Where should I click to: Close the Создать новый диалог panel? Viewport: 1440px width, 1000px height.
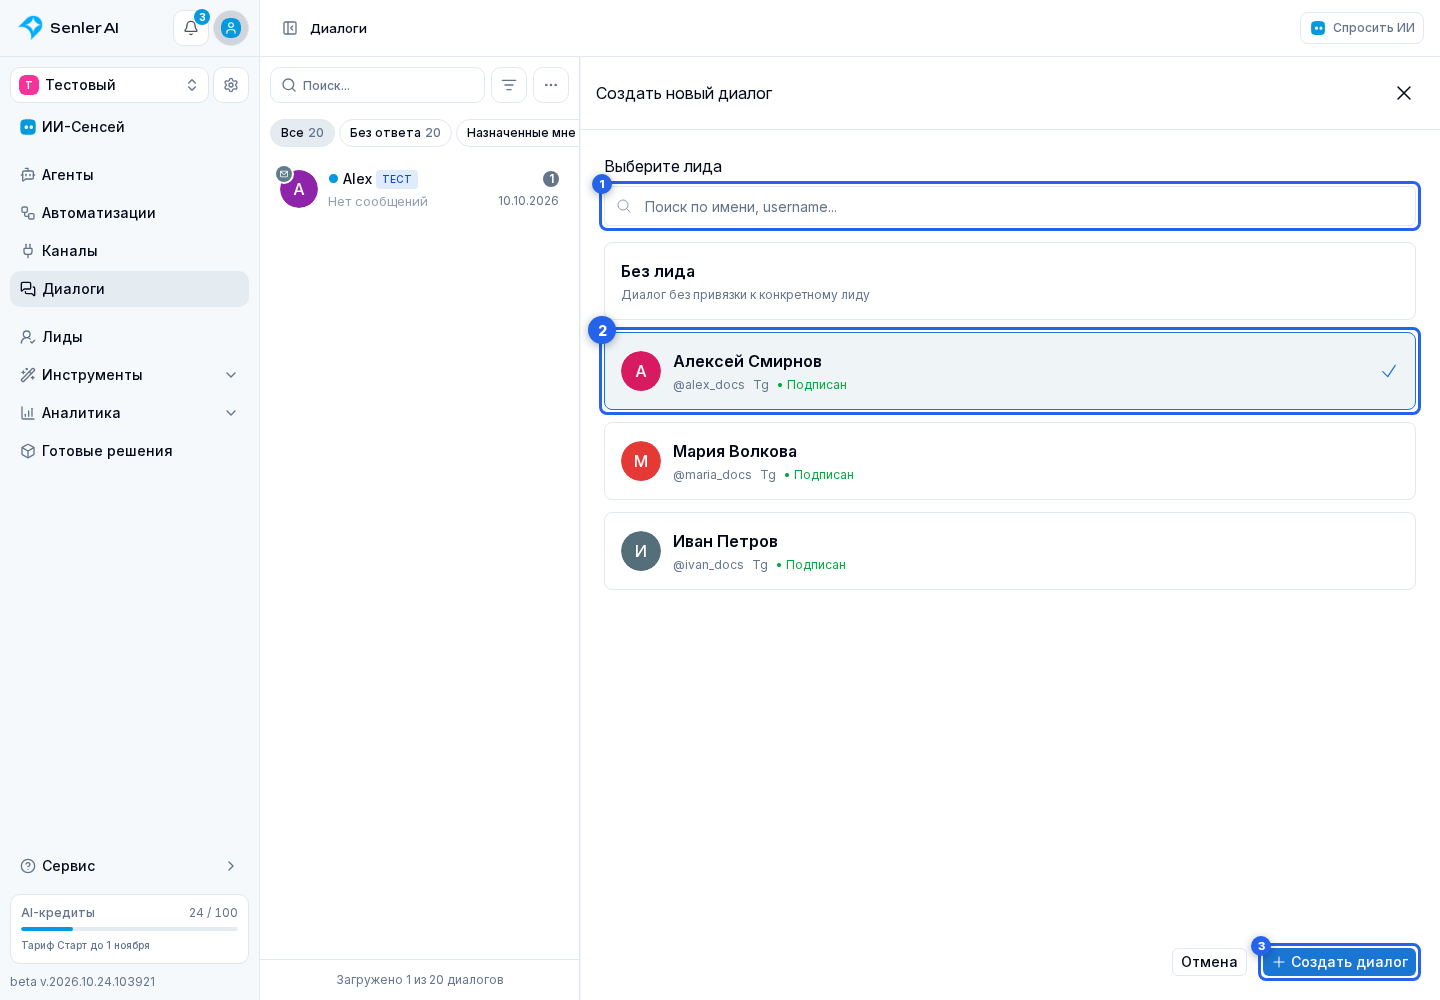pyautogui.click(x=1404, y=93)
